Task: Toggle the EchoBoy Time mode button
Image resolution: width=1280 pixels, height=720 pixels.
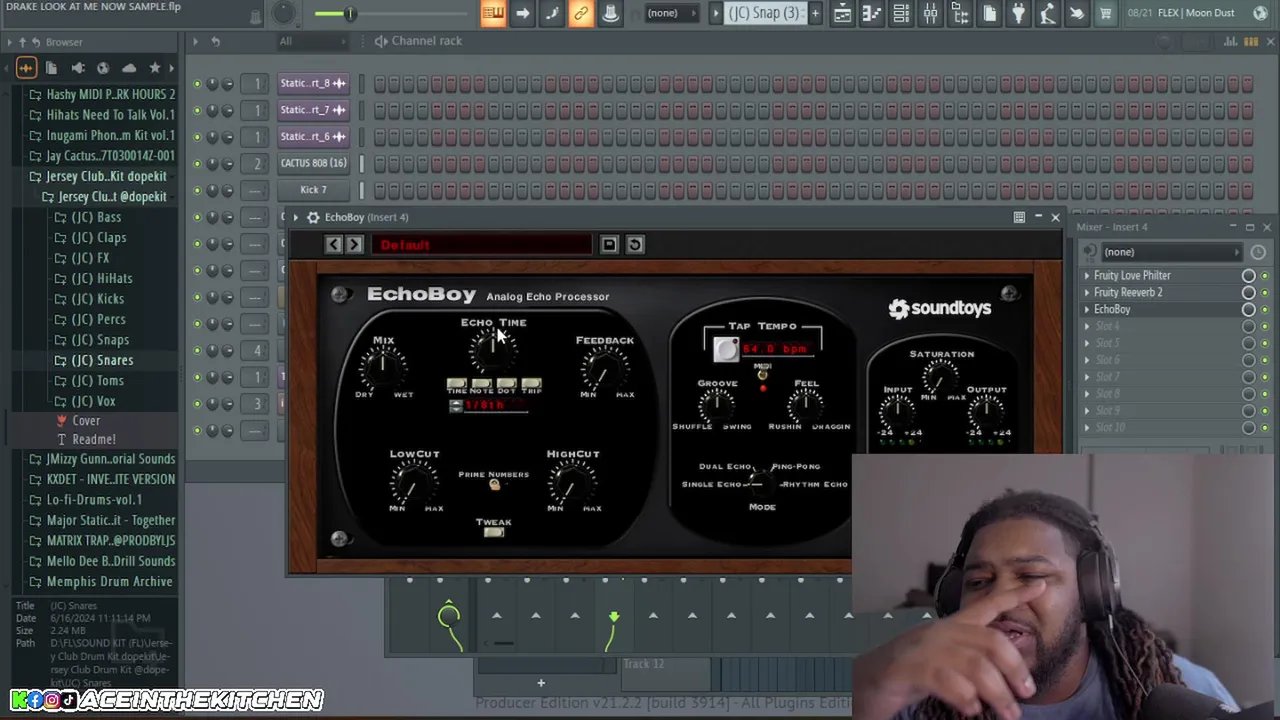Action: [456, 384]
